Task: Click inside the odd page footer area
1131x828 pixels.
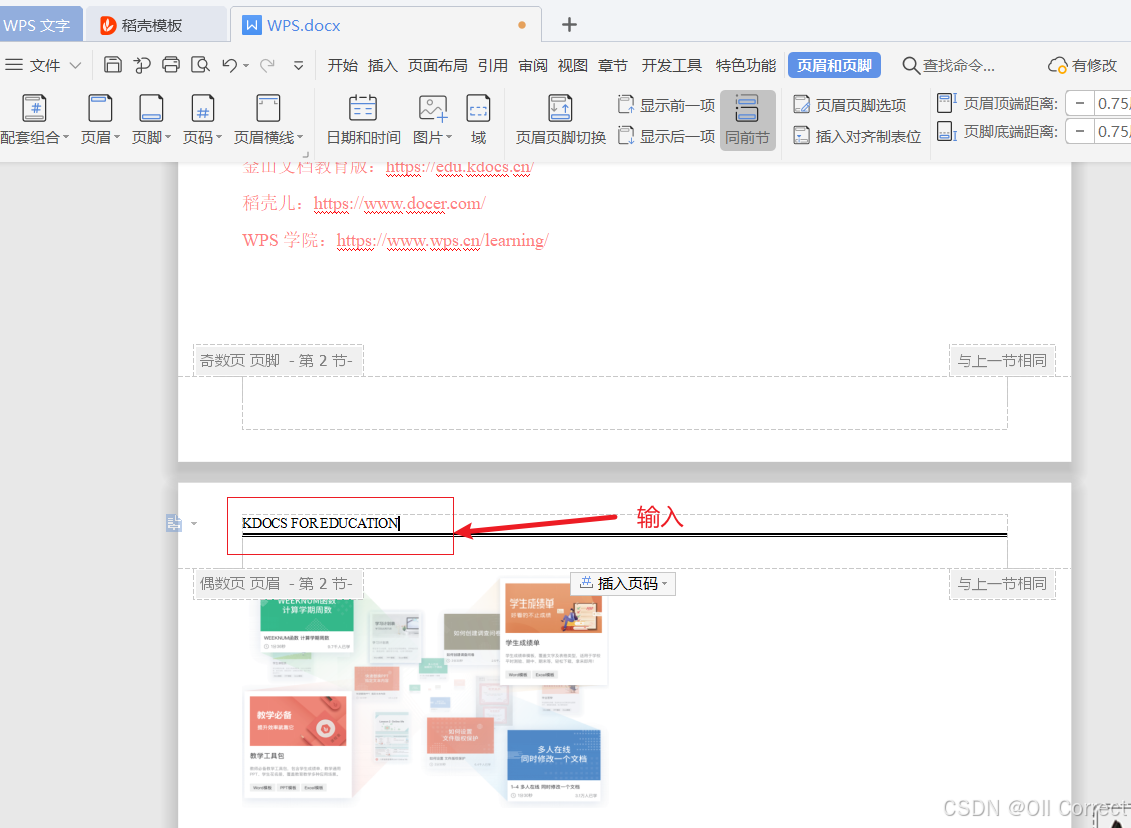Action: tap(625, 402)
